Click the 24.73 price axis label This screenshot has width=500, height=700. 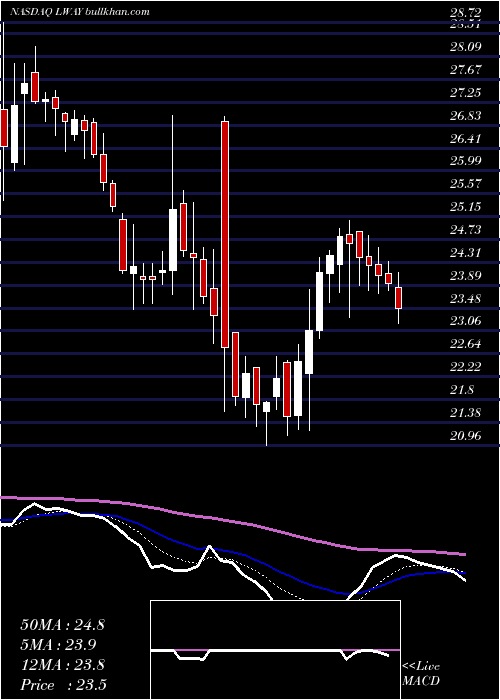(x=466, y=230)
